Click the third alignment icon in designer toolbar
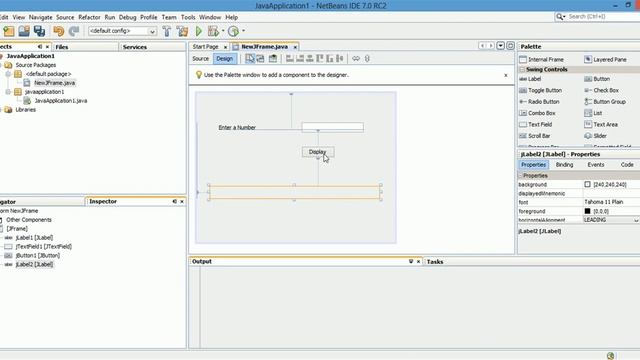Screen dimensions: 640x360 coord(310,58)
